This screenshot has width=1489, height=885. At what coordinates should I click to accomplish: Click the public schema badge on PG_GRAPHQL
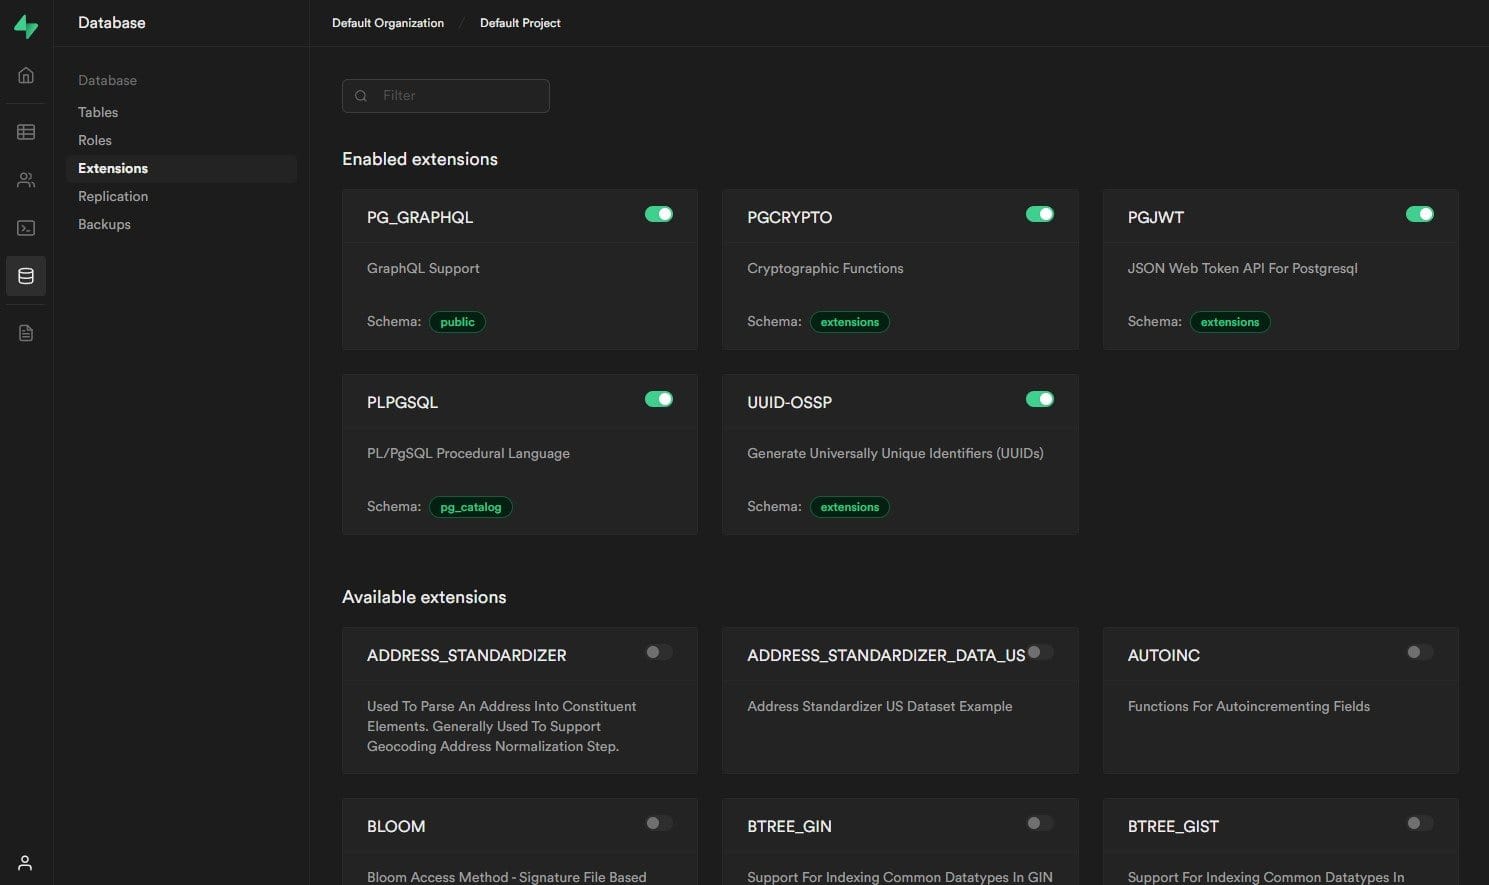point(457,321)
